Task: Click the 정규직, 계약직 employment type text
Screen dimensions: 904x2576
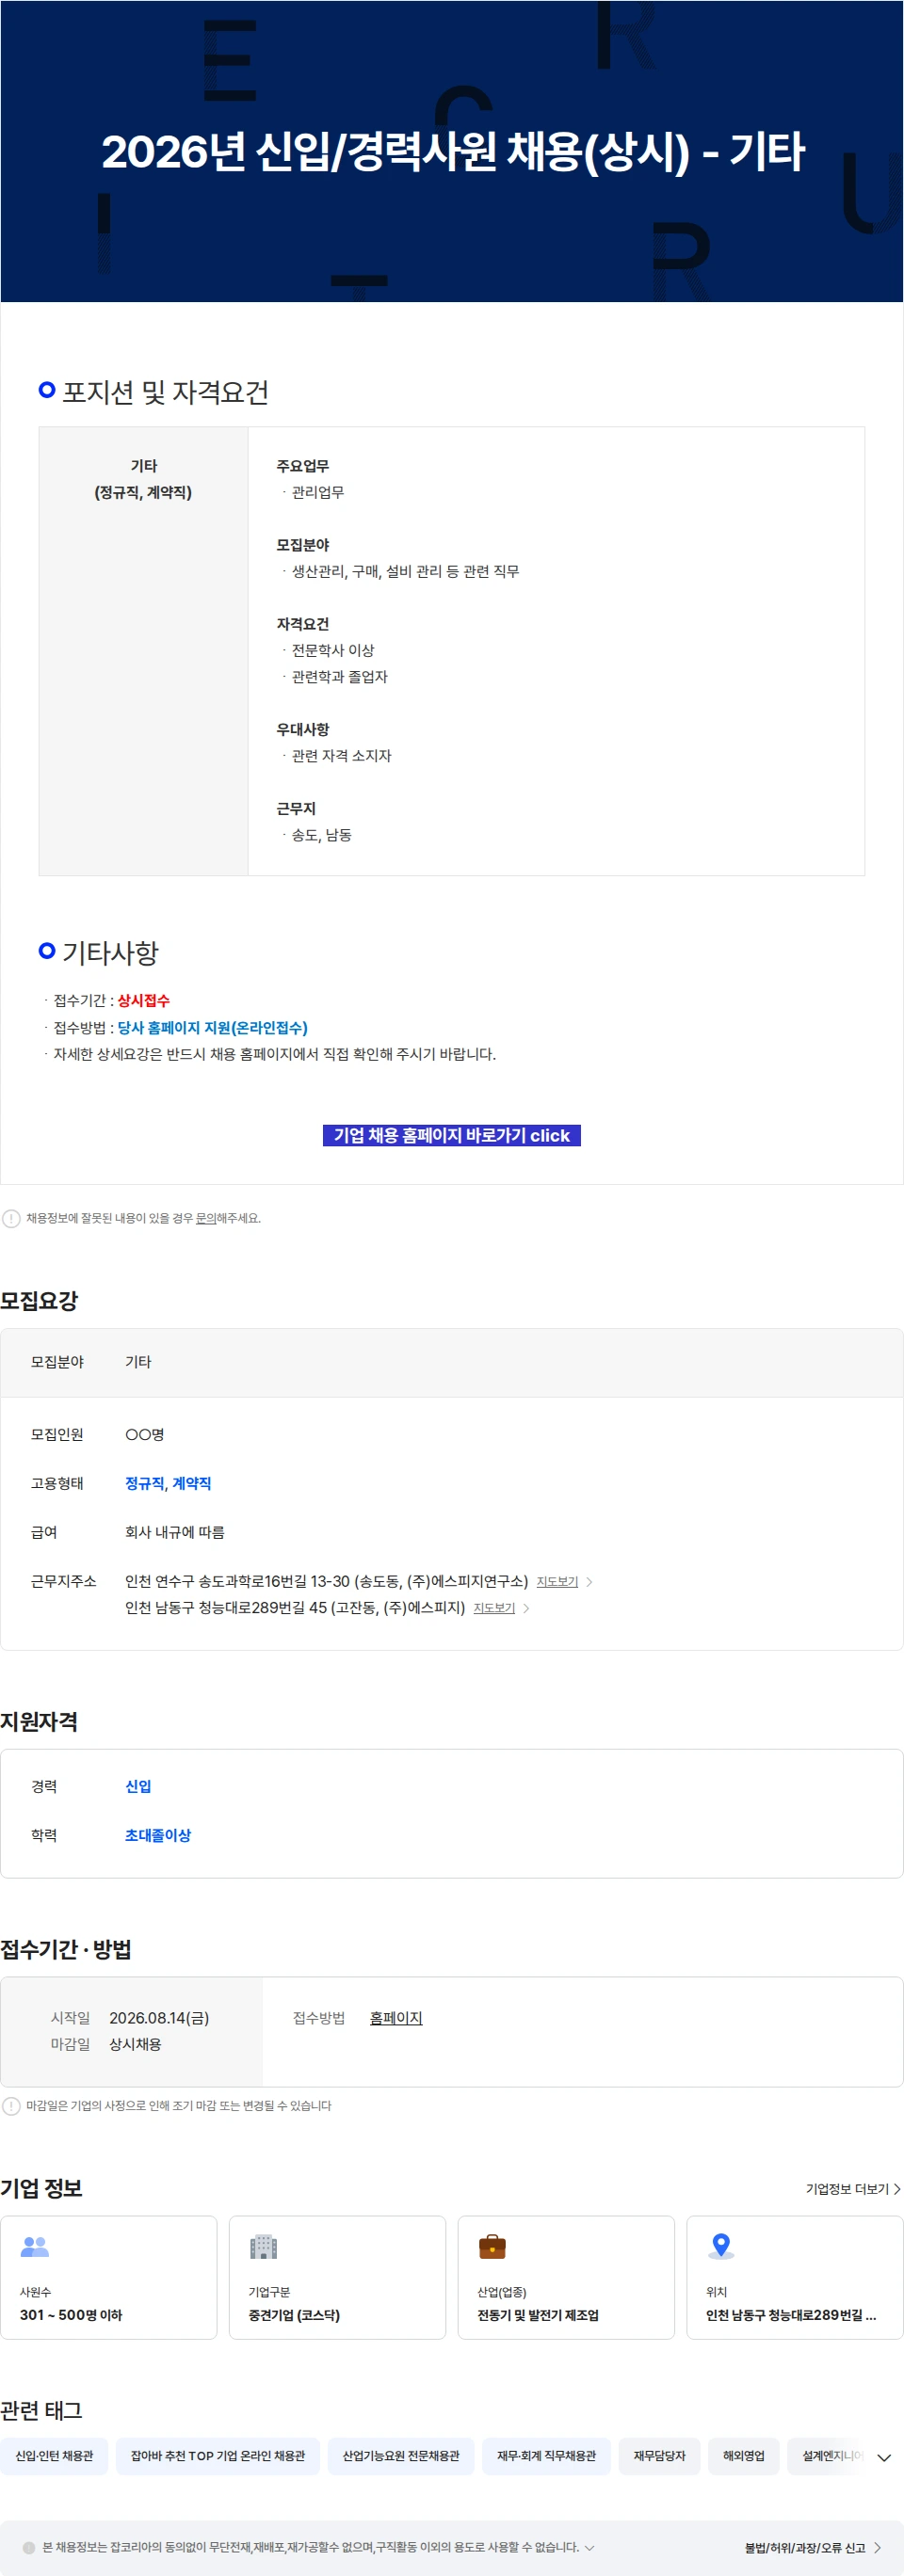Action: click(168, 1483)
